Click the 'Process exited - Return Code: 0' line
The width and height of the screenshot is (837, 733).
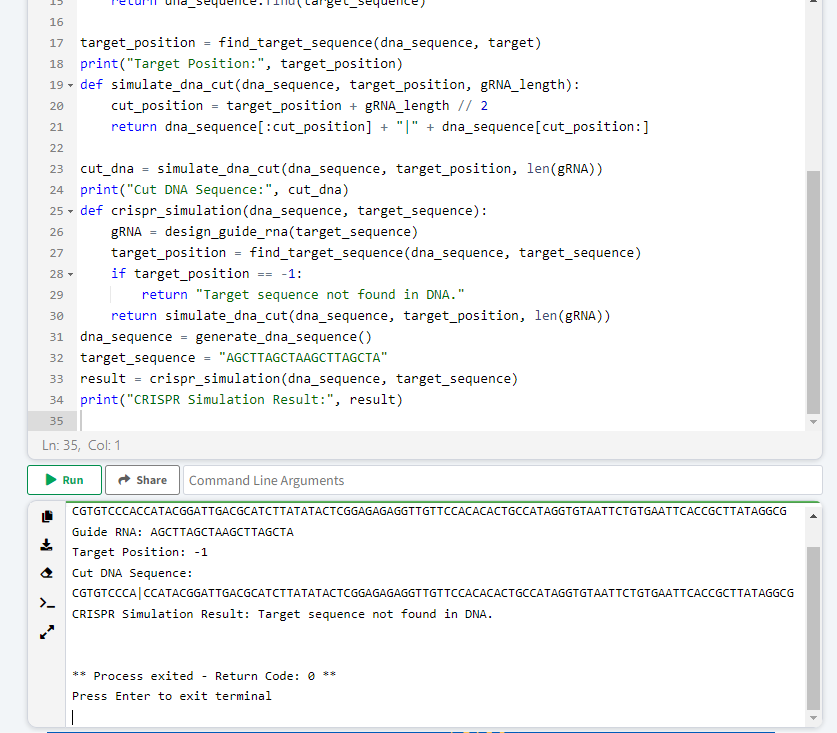click(204, 676)
